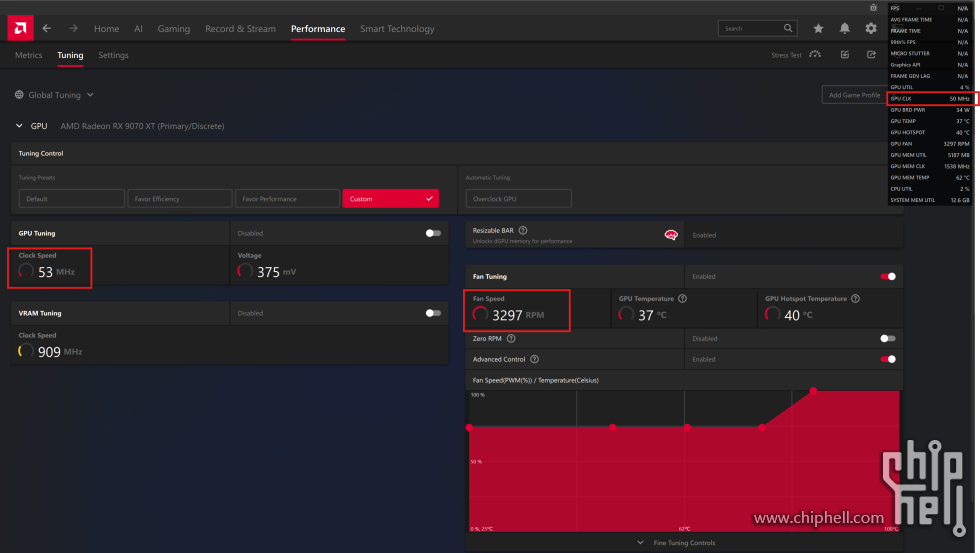Image resolution: width=980 pixels, height=553 pixels.
Task: Click the Resizable BAR help icon
Action: [523, 230]
